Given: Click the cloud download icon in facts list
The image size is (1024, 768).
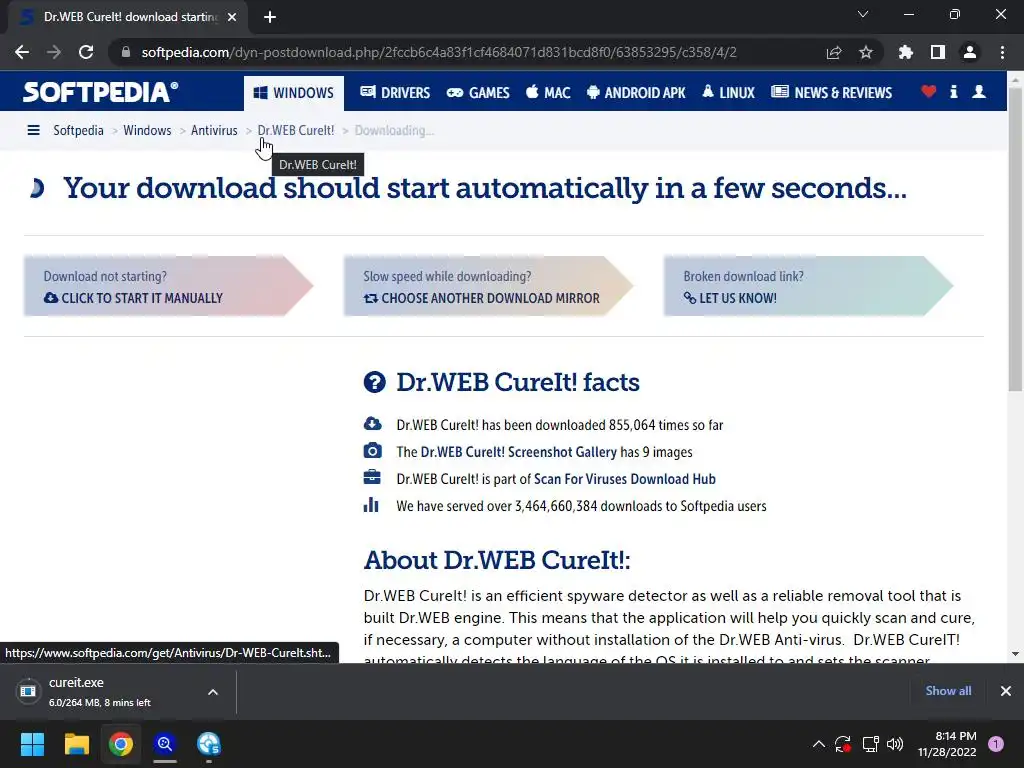Looking at the screenshot, I should 372,424.
